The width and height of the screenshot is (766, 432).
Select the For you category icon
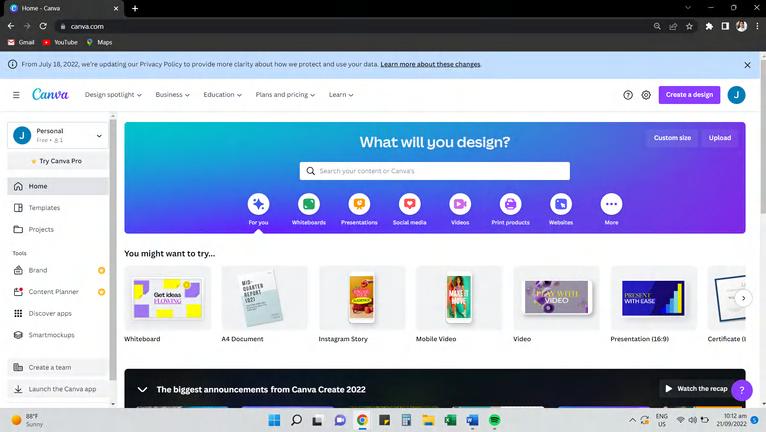(258, 204)
